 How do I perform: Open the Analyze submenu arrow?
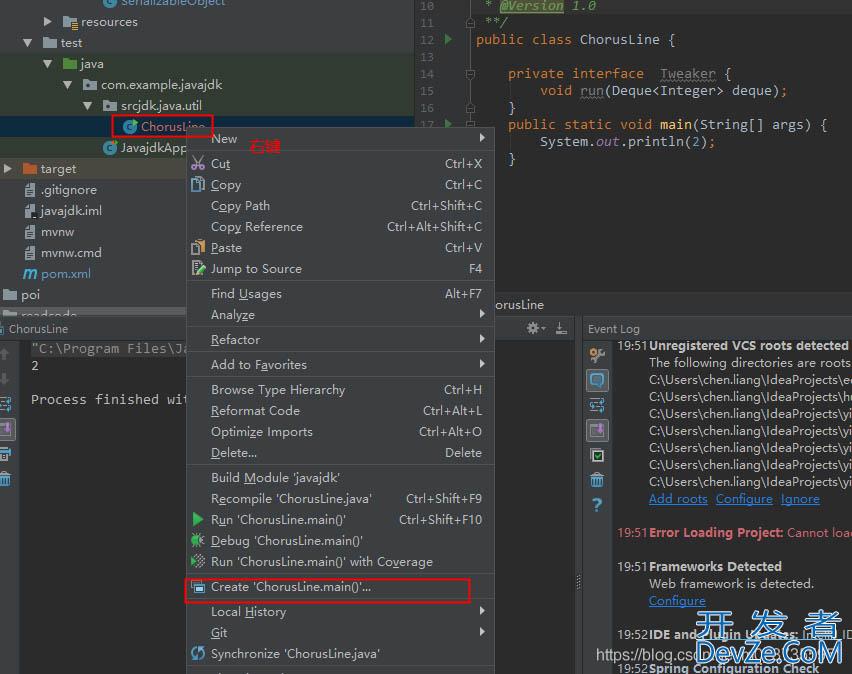482,314
